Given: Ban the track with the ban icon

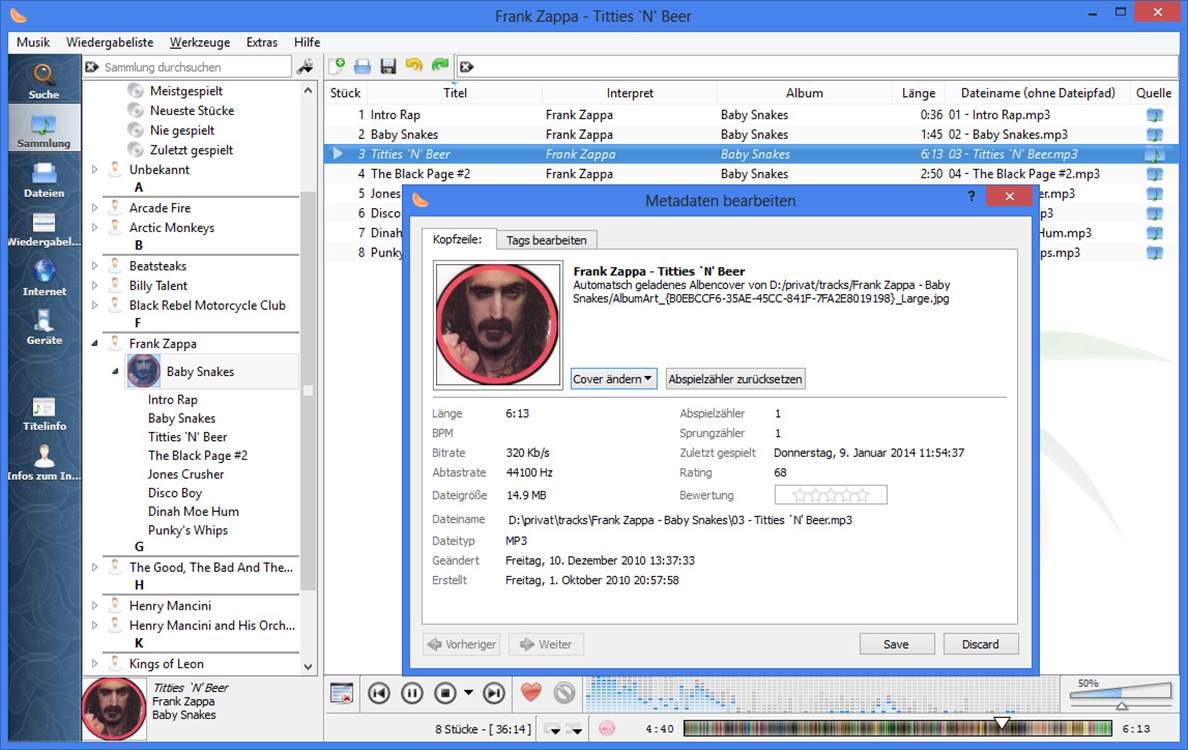Looking at the screenshot, I should [564, 692].
